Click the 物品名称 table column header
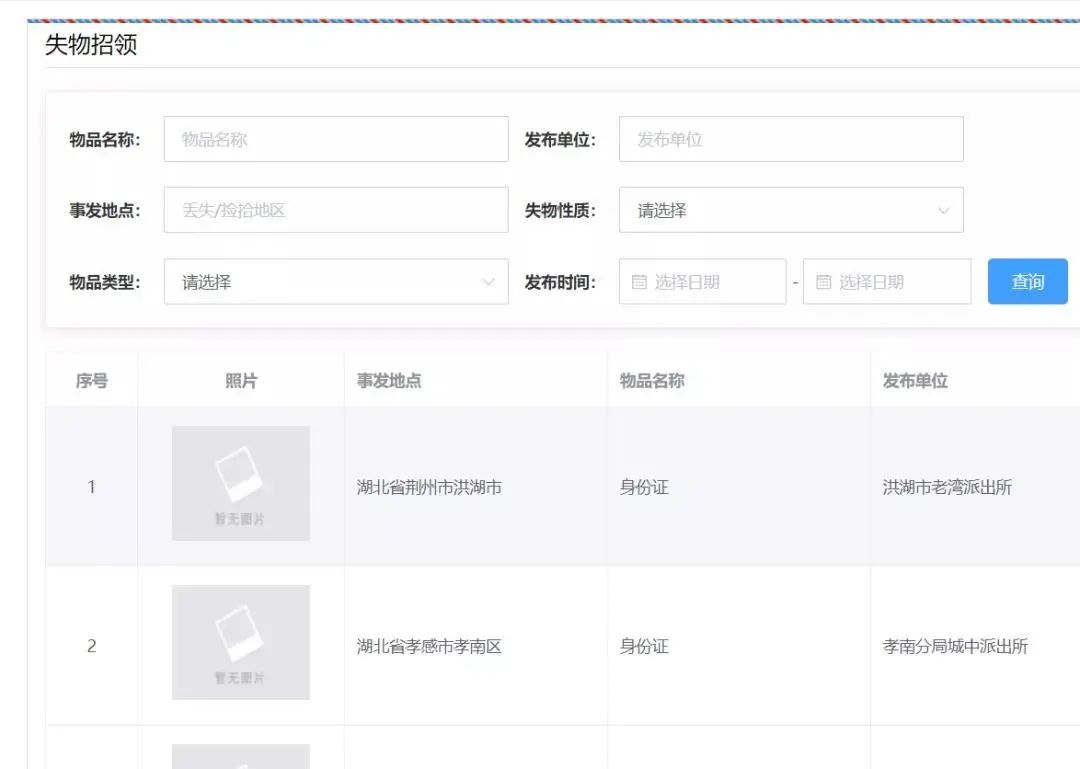This screenshot has height=769, width=1080. tap(652, 381)
